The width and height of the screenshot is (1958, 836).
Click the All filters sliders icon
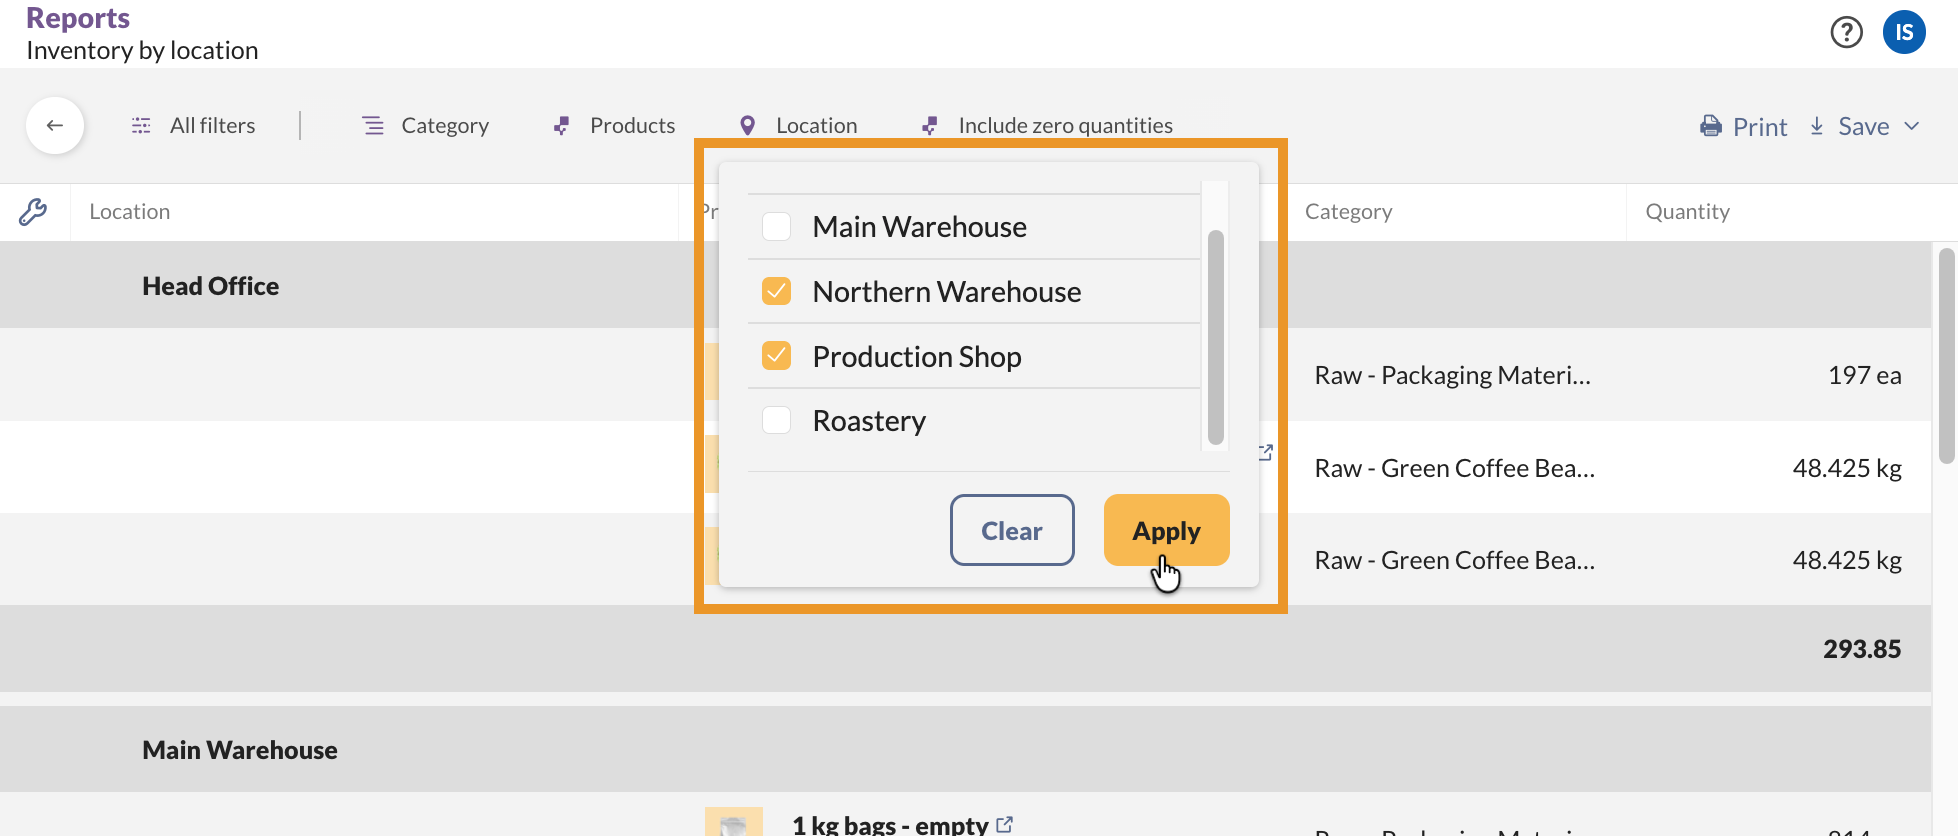[141, 126]
